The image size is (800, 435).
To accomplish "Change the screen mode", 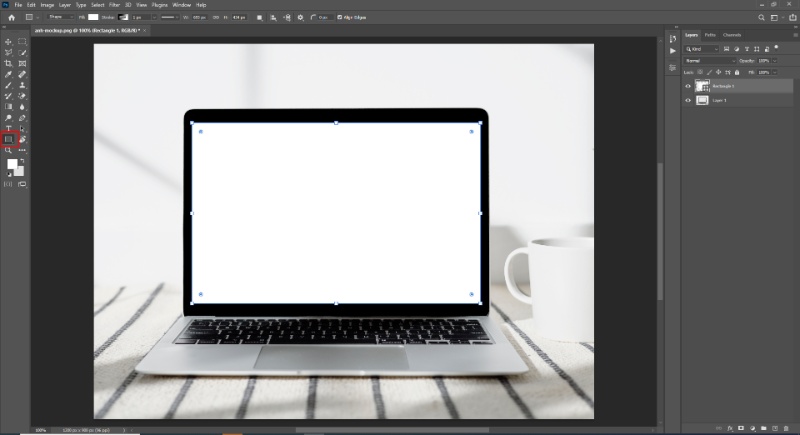I will [22, 184].
